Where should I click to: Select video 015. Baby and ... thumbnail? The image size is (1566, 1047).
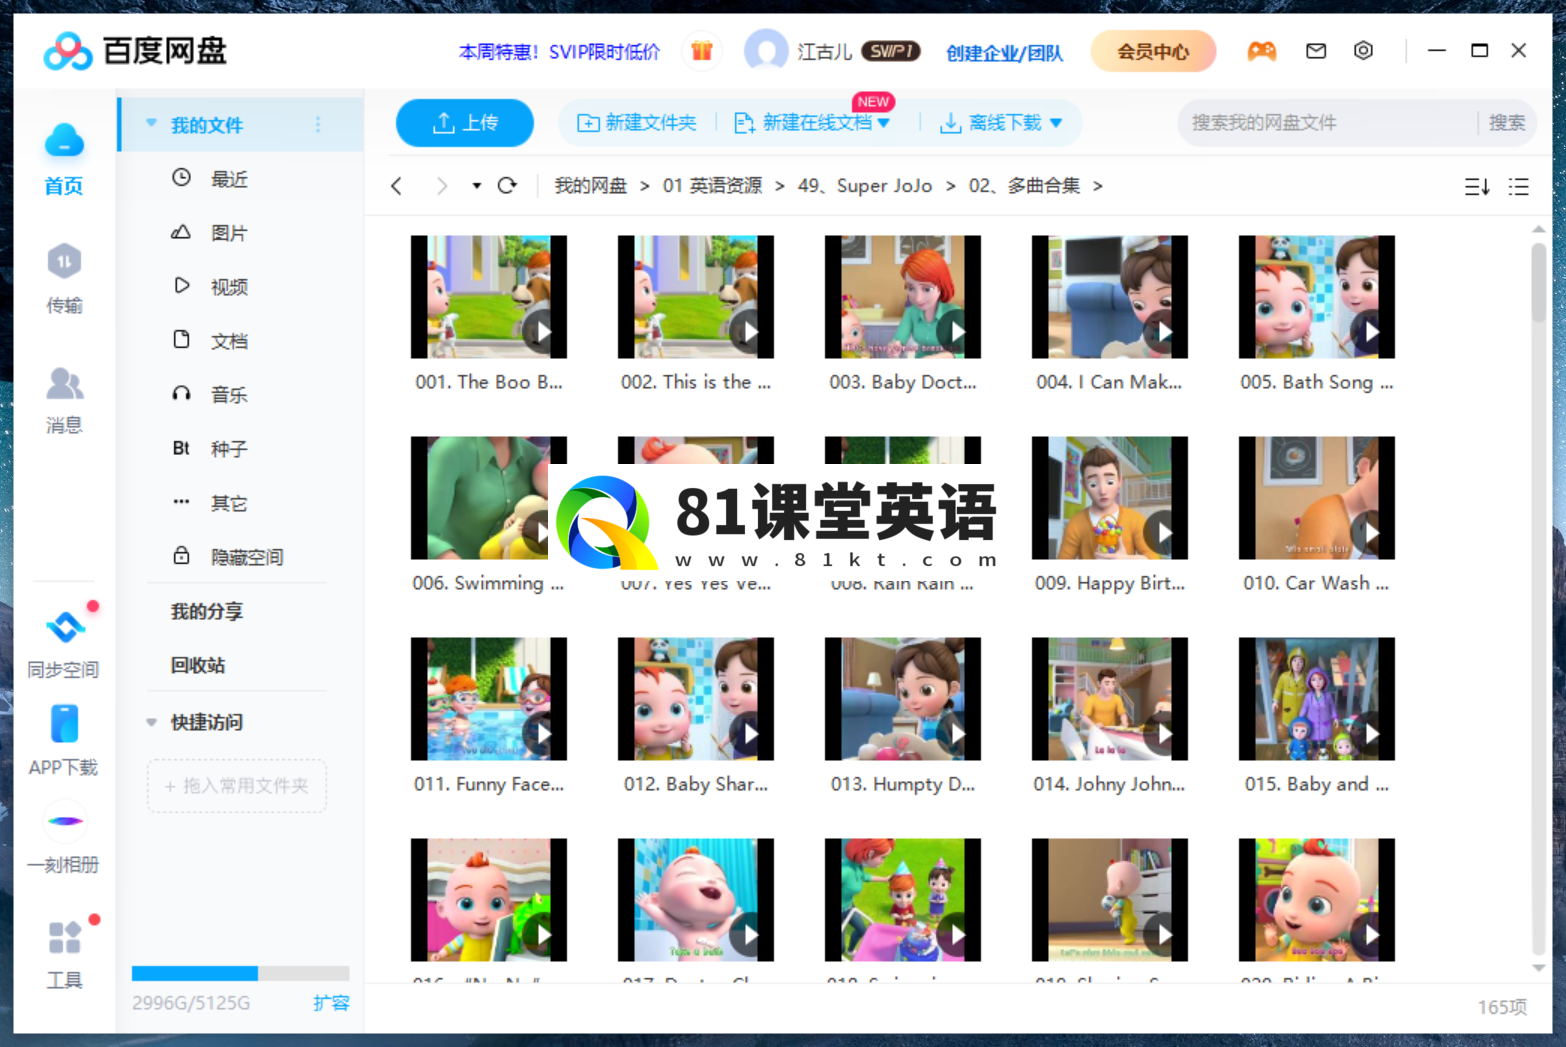coord(1317,699)
